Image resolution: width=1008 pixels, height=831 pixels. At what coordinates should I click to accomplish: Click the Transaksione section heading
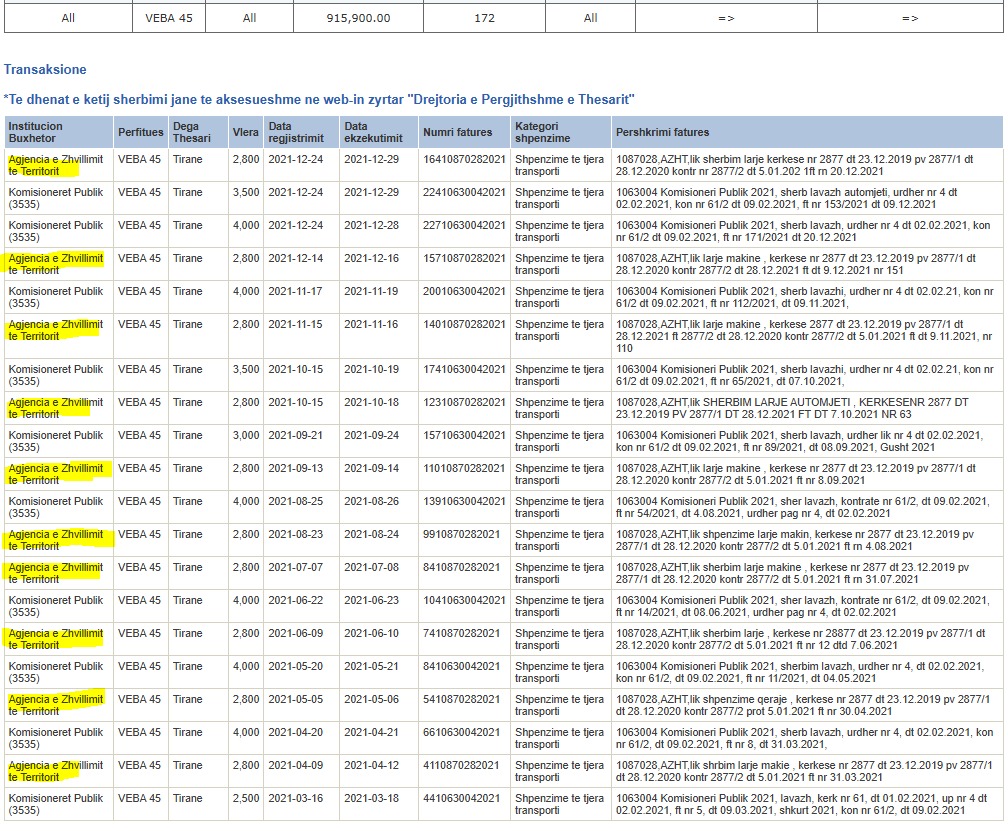coord(45,69)
